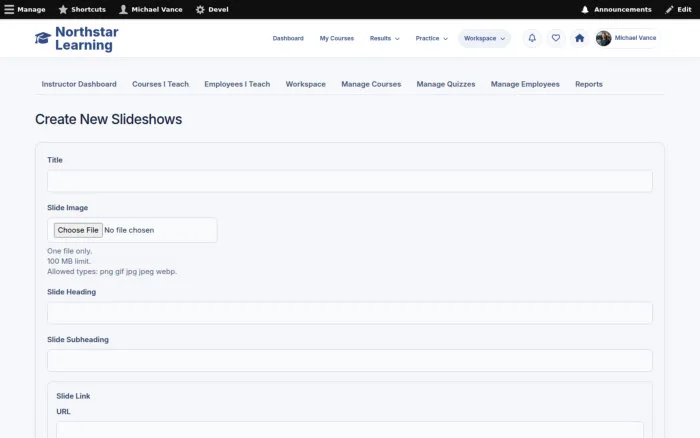Click the 'Slide Image' label

point(67,208)
